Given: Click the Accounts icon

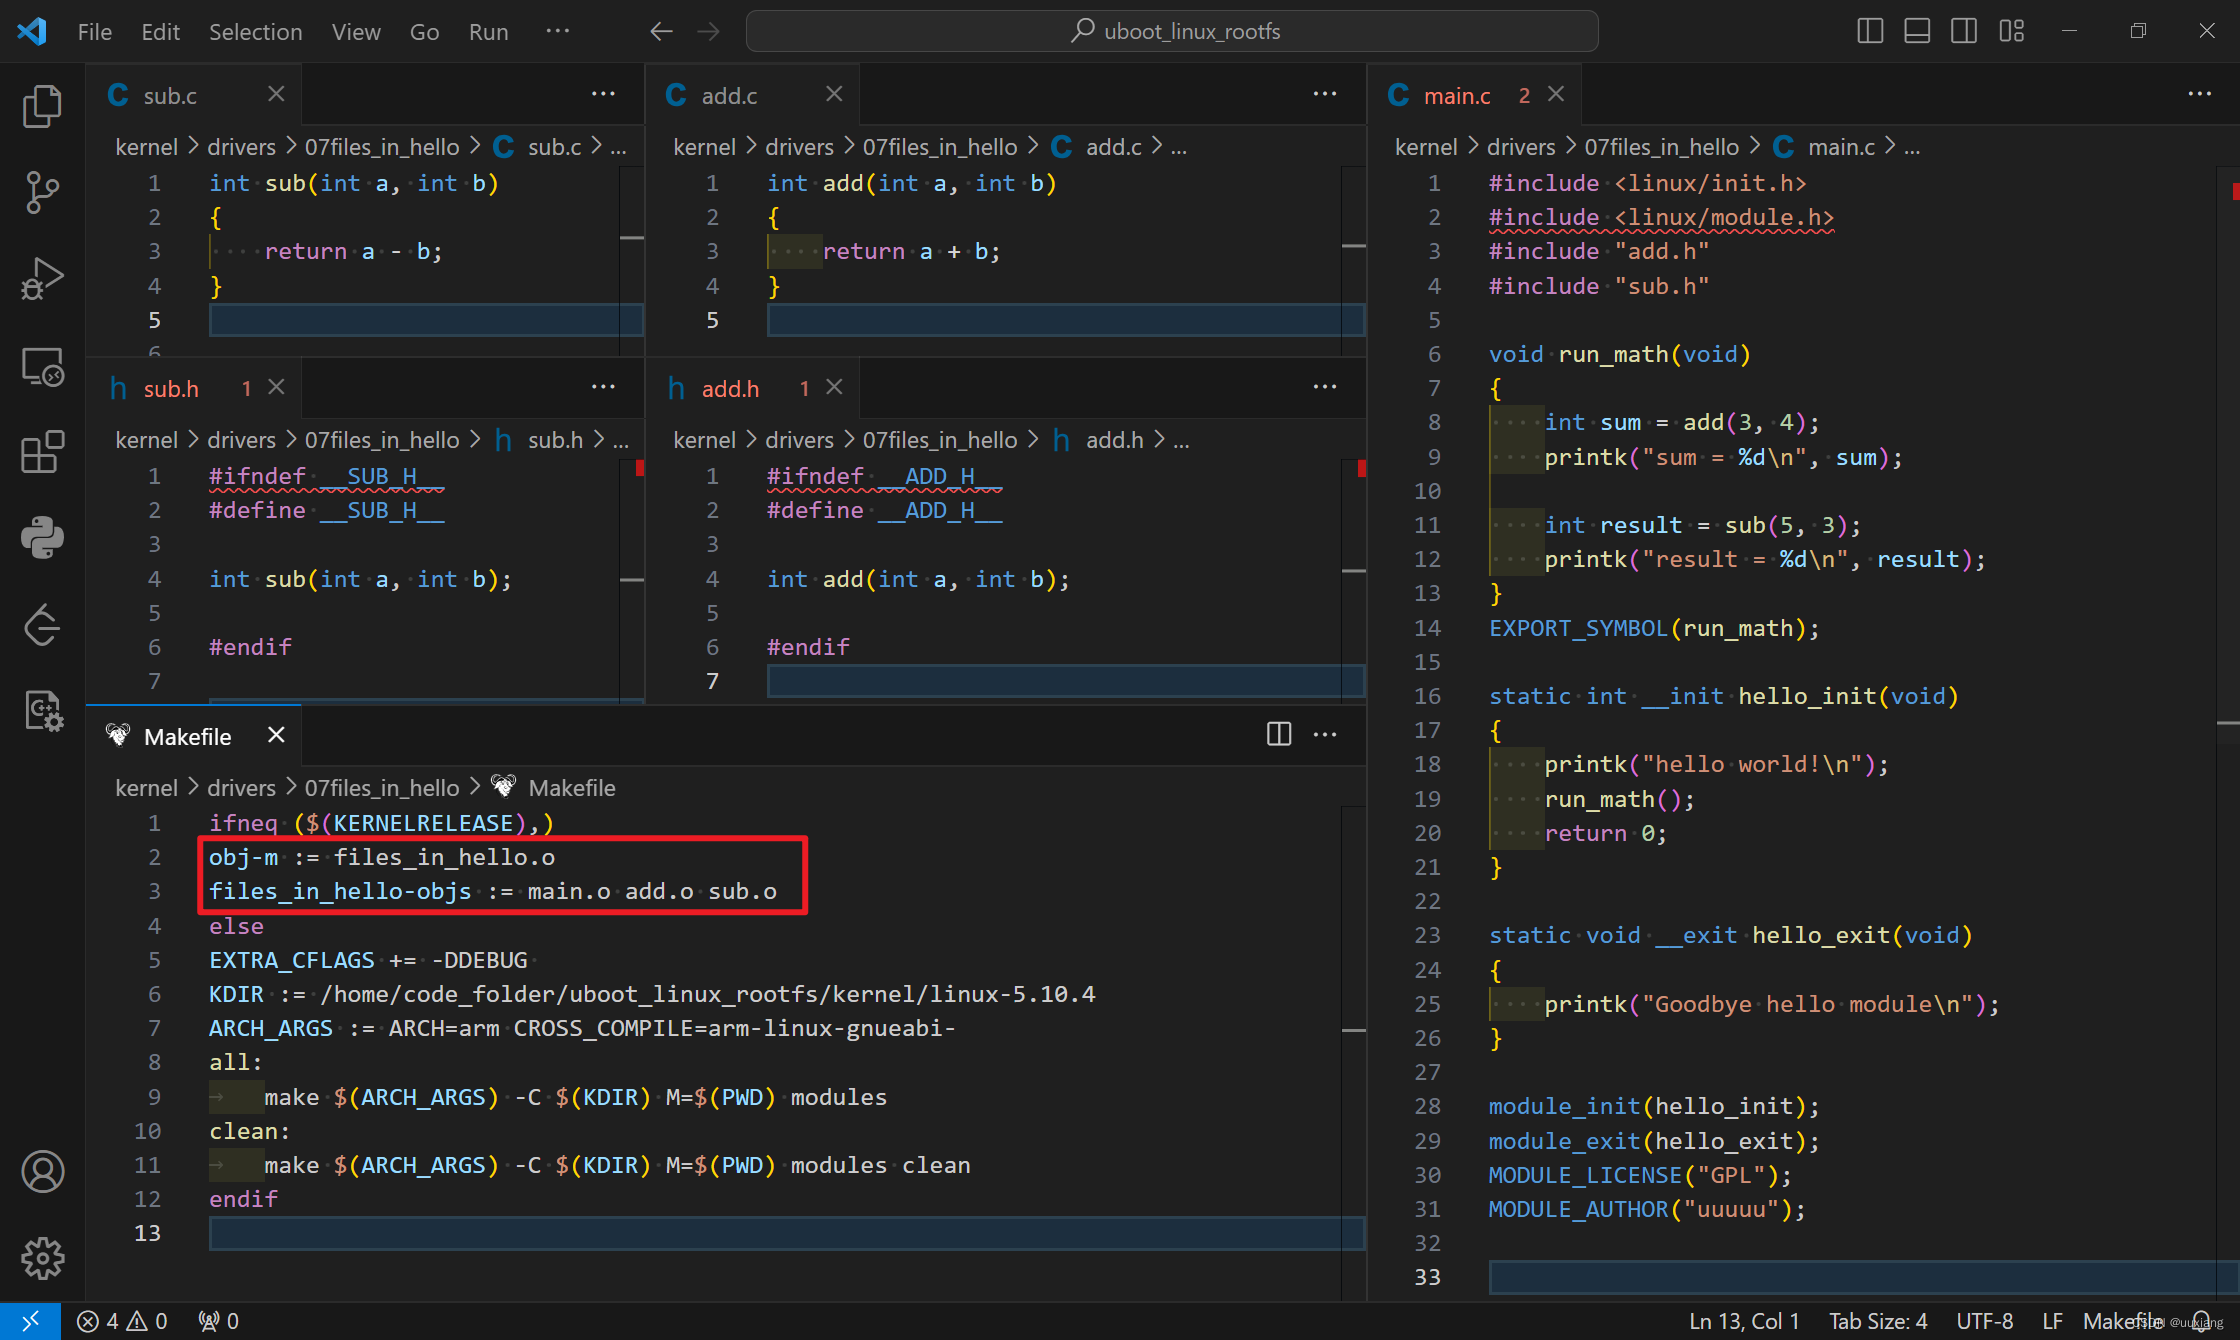Looking at the screenshot, I should [x=42, y=1171].
